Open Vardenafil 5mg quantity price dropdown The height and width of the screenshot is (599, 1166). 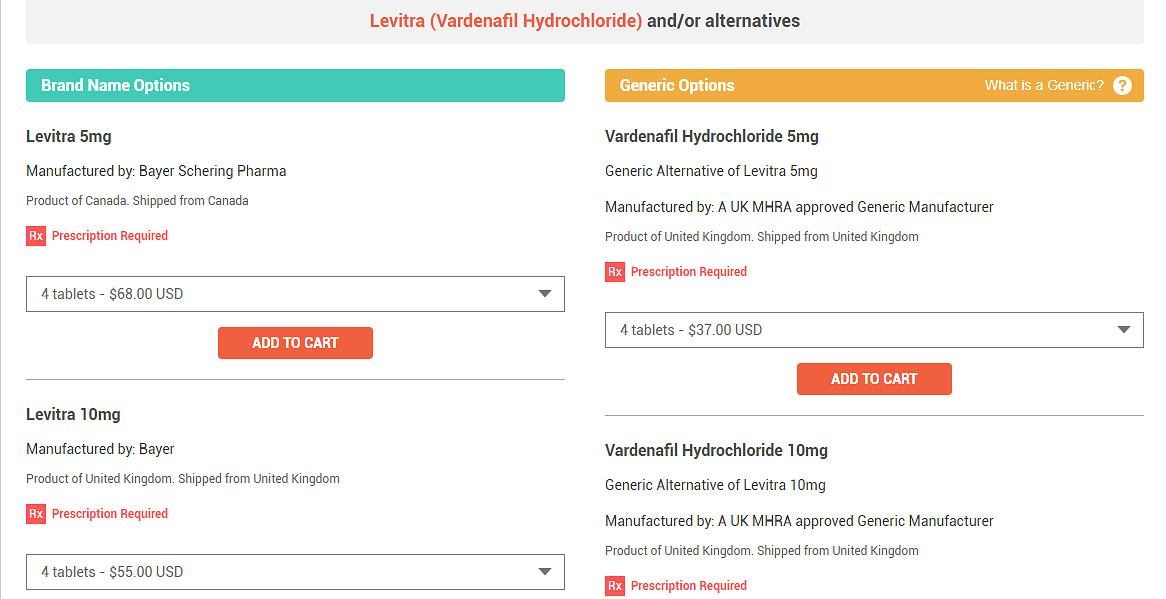[874, 330]
